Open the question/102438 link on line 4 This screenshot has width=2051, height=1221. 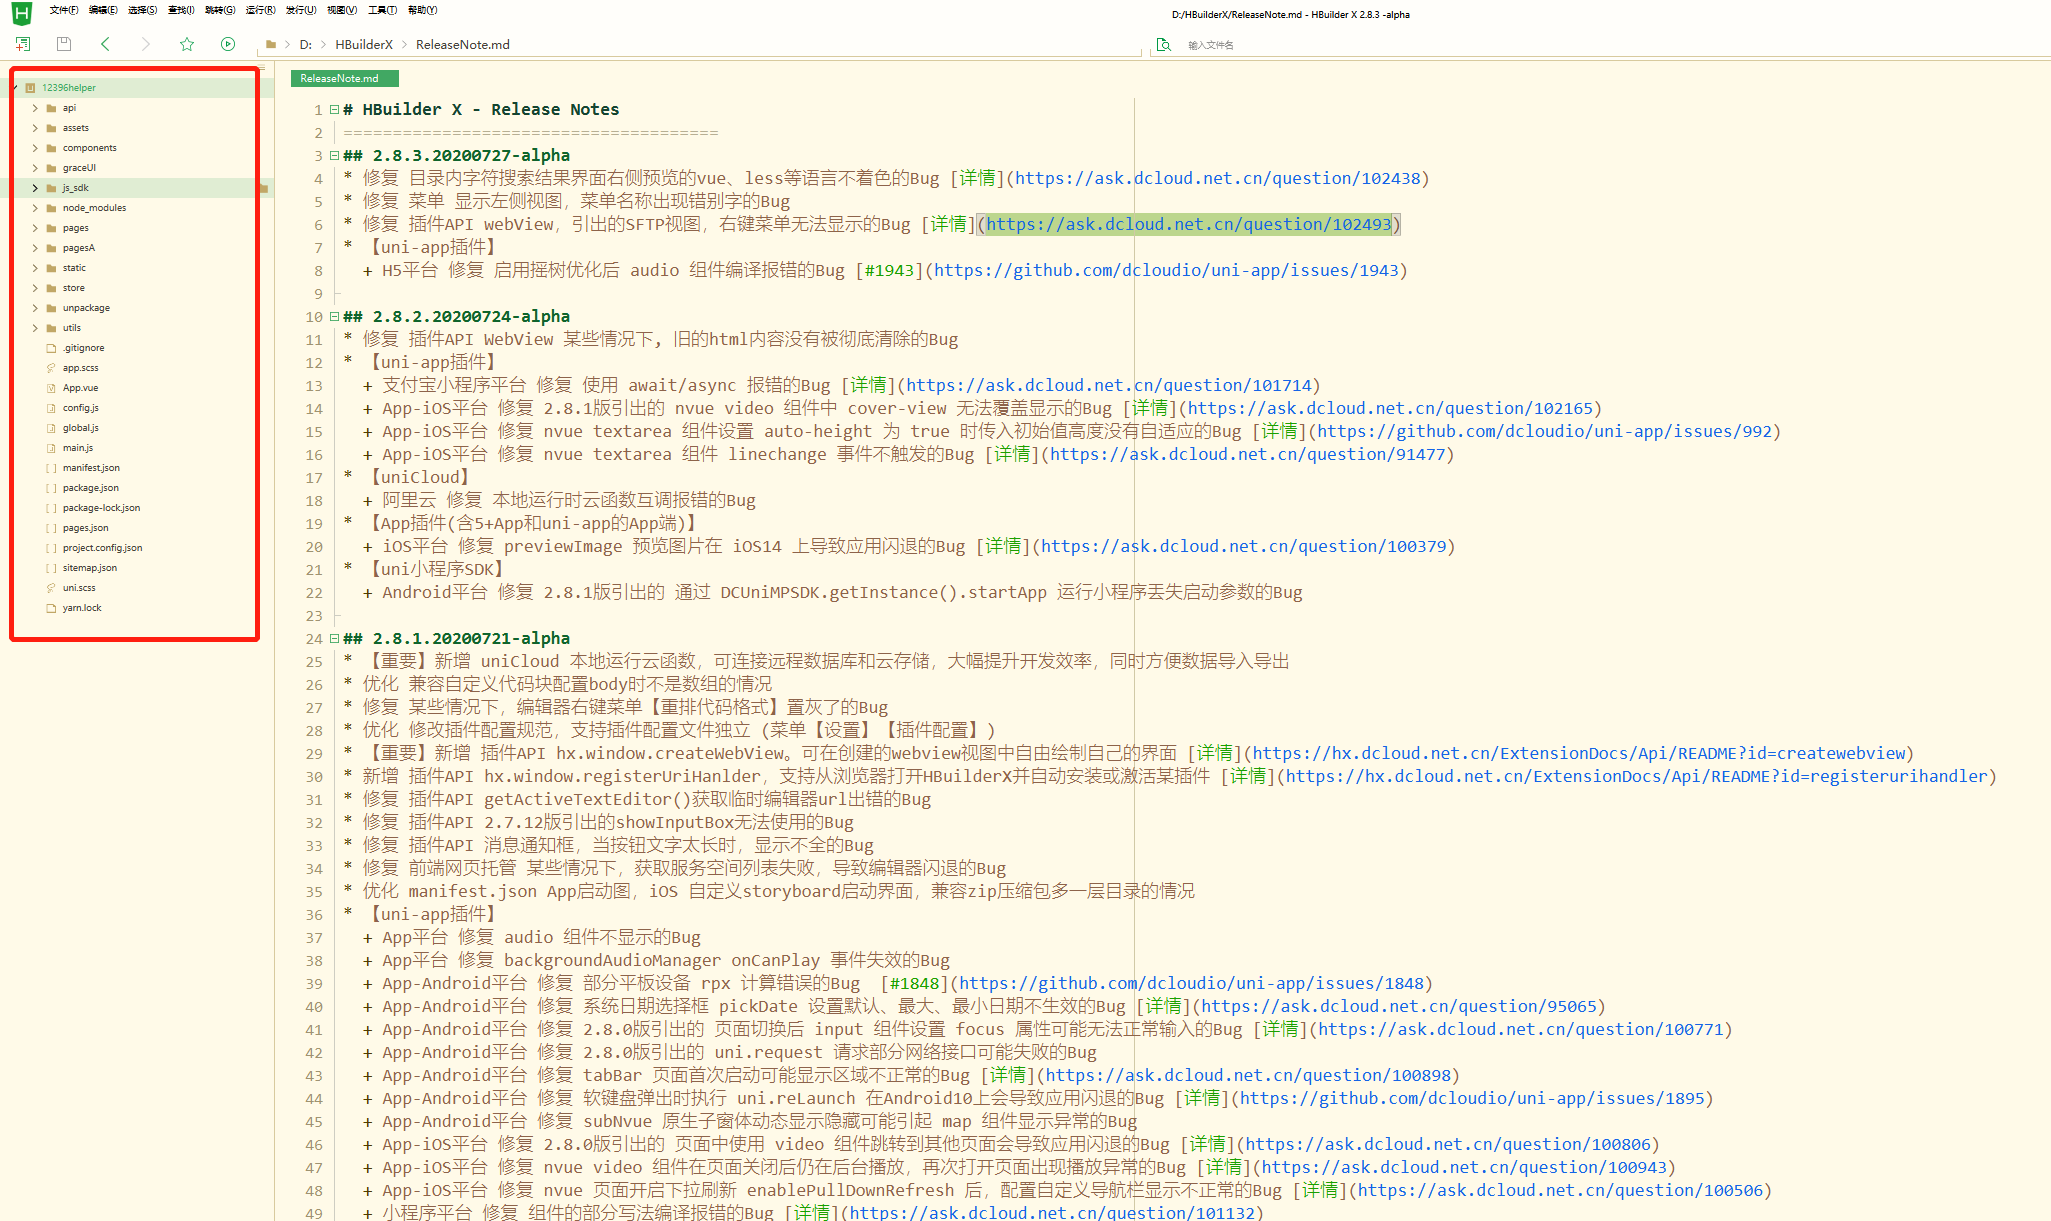[1217, 179]
